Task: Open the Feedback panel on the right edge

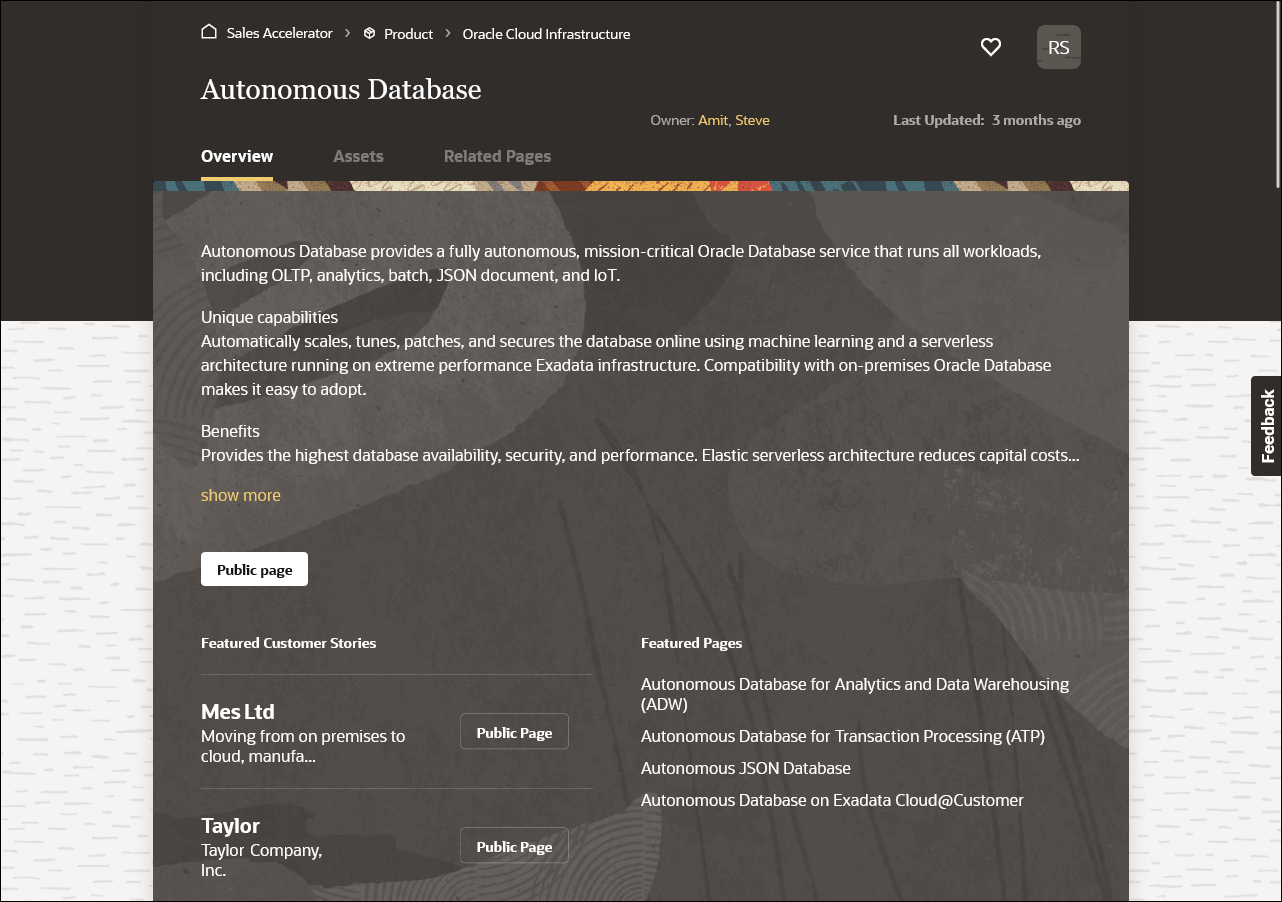Action: pos(1267,426)
